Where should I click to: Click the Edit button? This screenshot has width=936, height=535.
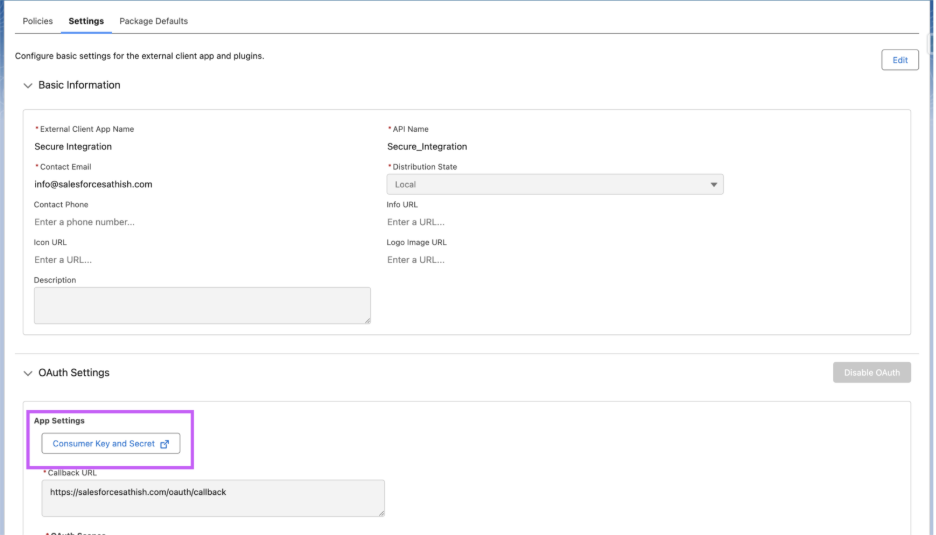click(899, 60)
